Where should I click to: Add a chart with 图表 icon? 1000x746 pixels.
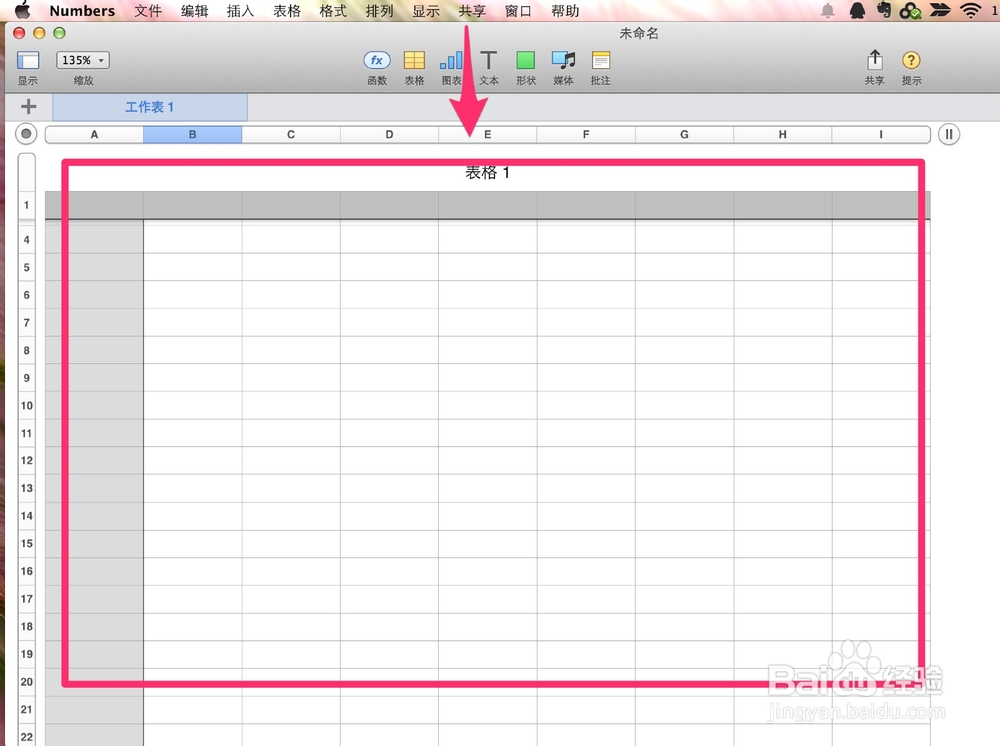coord(451,61)
